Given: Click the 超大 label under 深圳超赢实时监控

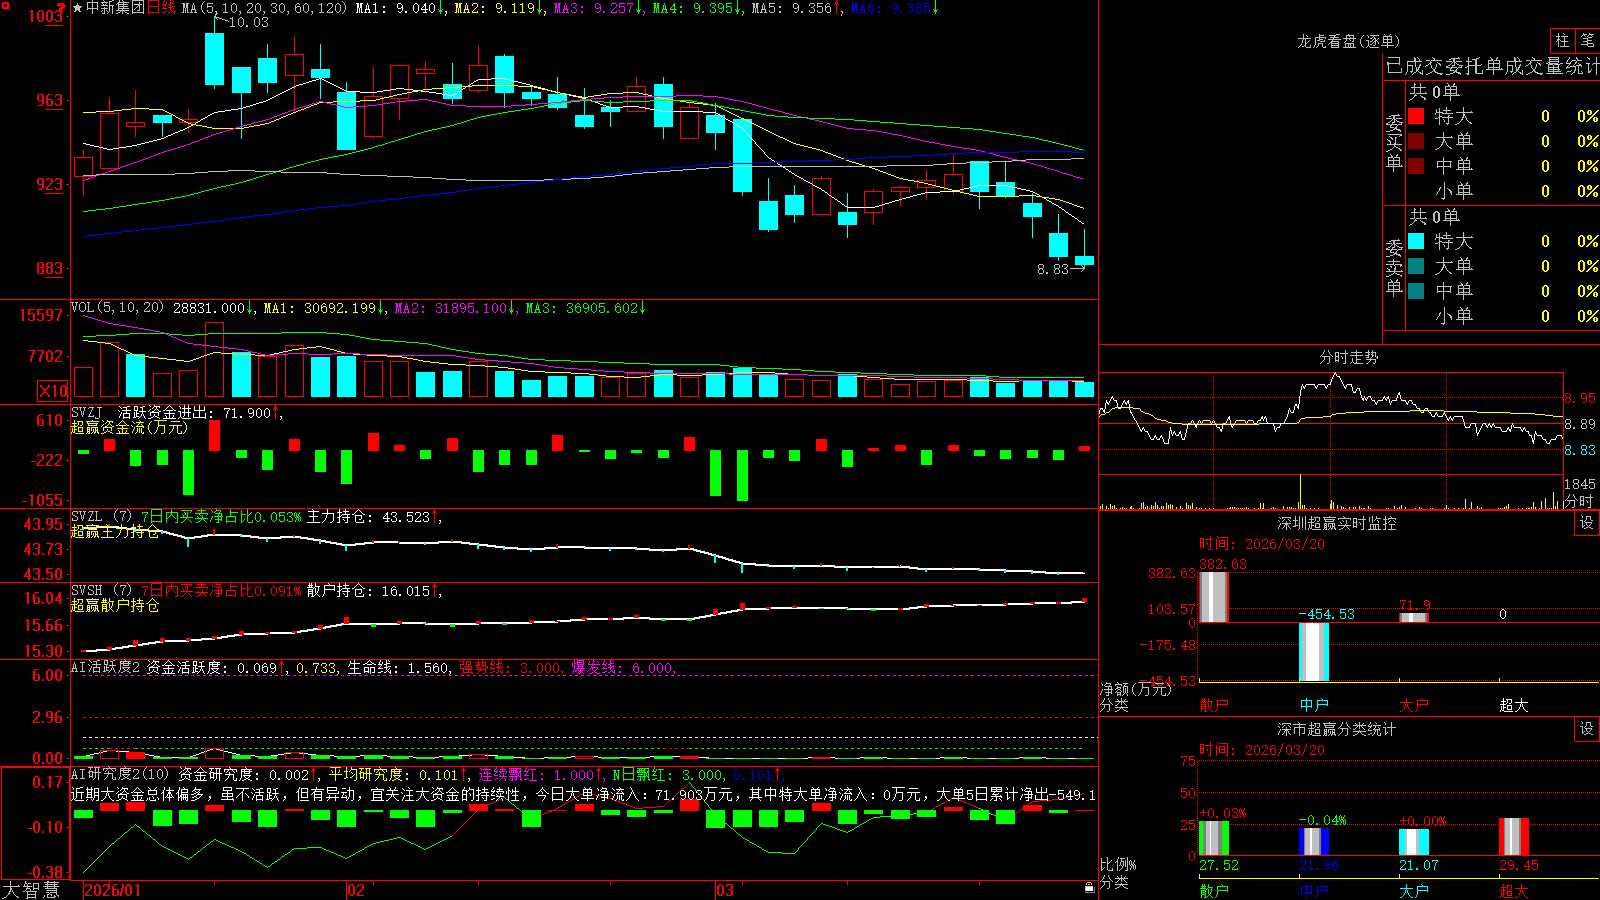Looking at the screenshot, I should point(1514,705).
